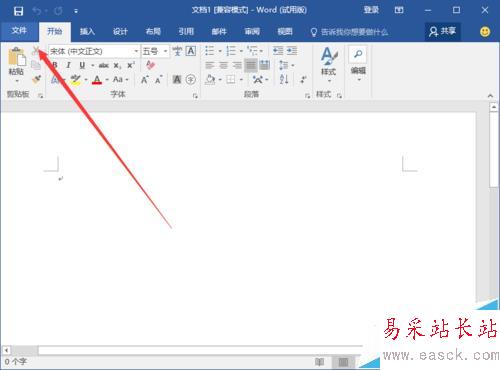The width and height of the screenshot is (500, 370).
Task: Click the phonetic guide (wen) icon
Action: coord(177,51)
